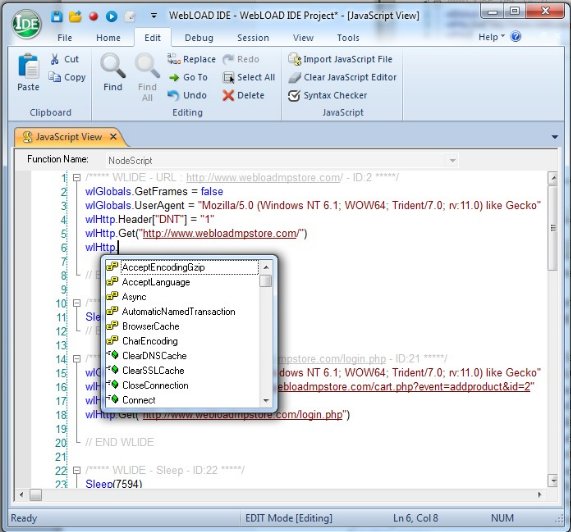
Task: Open the document tab list dropdown arrow
Action: [x=555, y=137]
